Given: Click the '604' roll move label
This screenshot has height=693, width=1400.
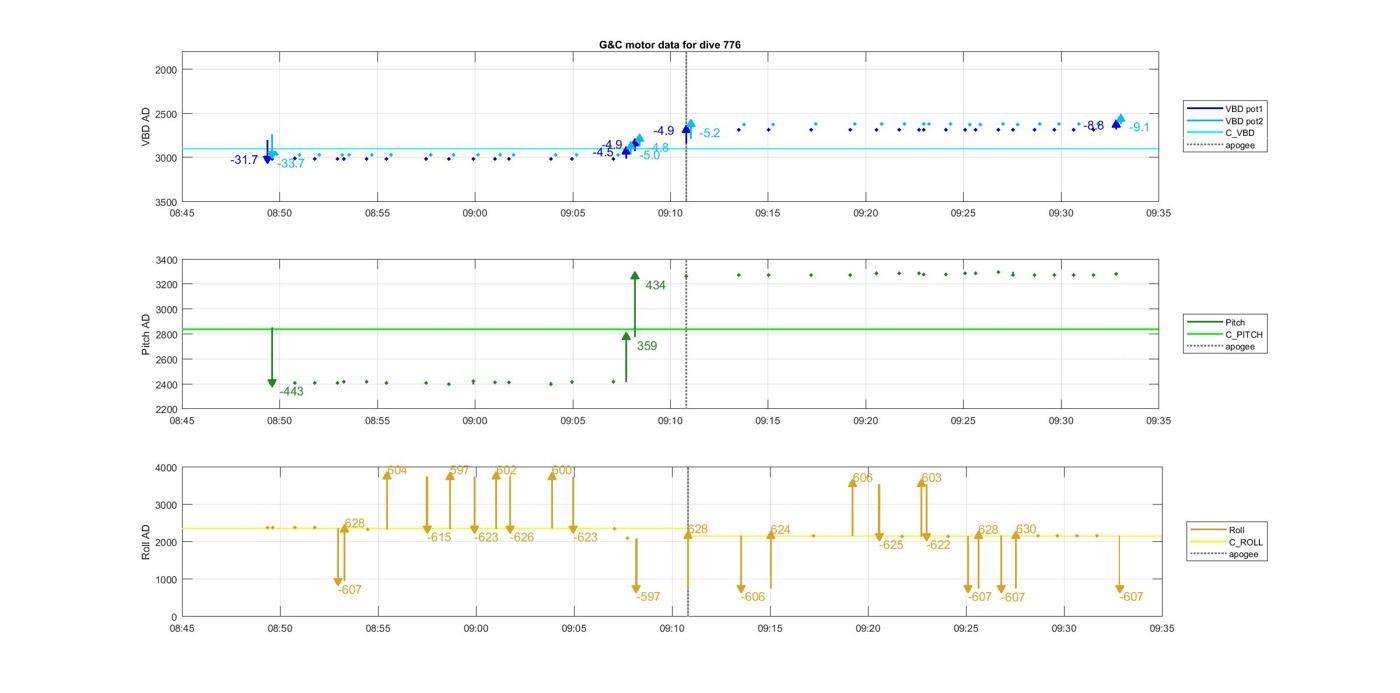Looking at the screenshot, I should pyautogui.click(x=397, y=471).
